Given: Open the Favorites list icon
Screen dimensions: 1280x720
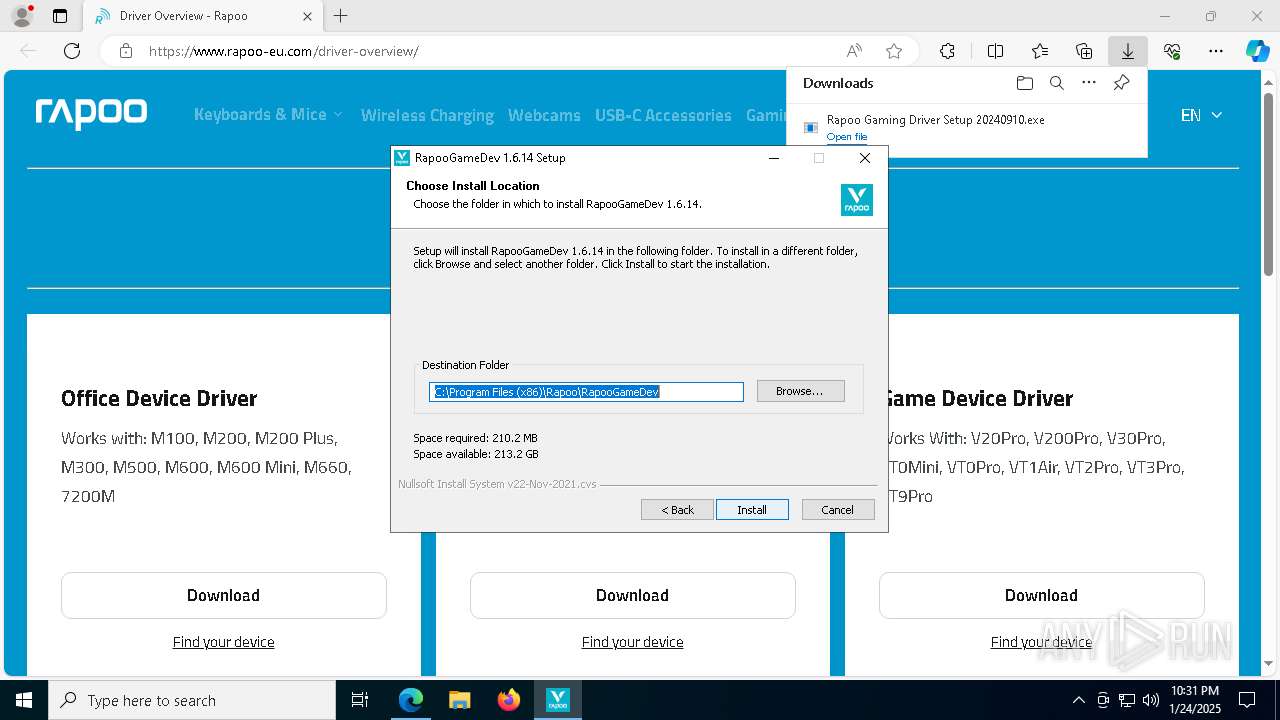Looking at the screenshot, I should pos(1040,51).
